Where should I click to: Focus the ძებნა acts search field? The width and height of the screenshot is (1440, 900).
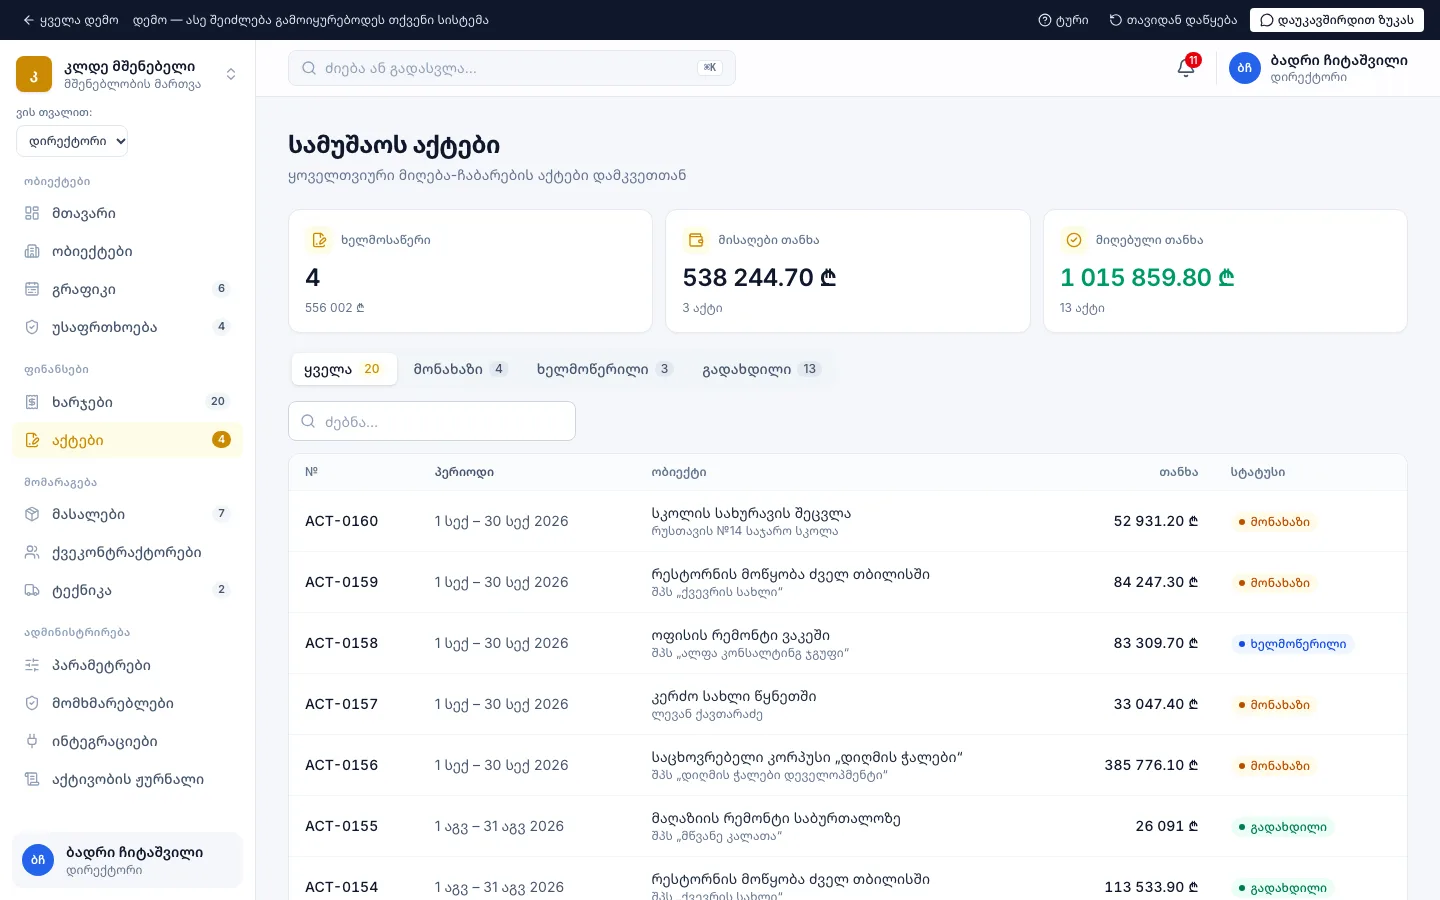point(432,421)
